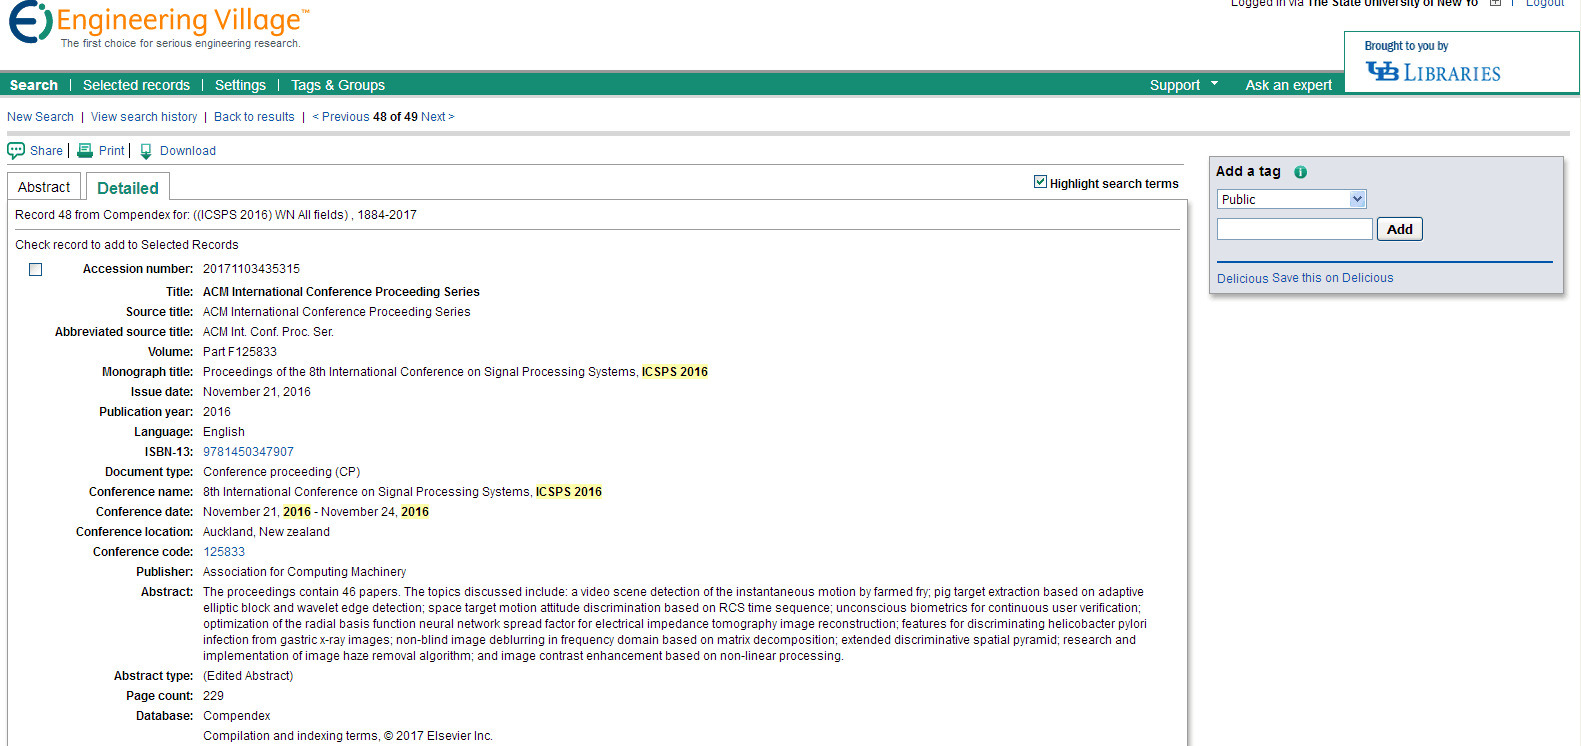Click the UB Libraries logo
1581x746 pixels.
pos(1433,72)
